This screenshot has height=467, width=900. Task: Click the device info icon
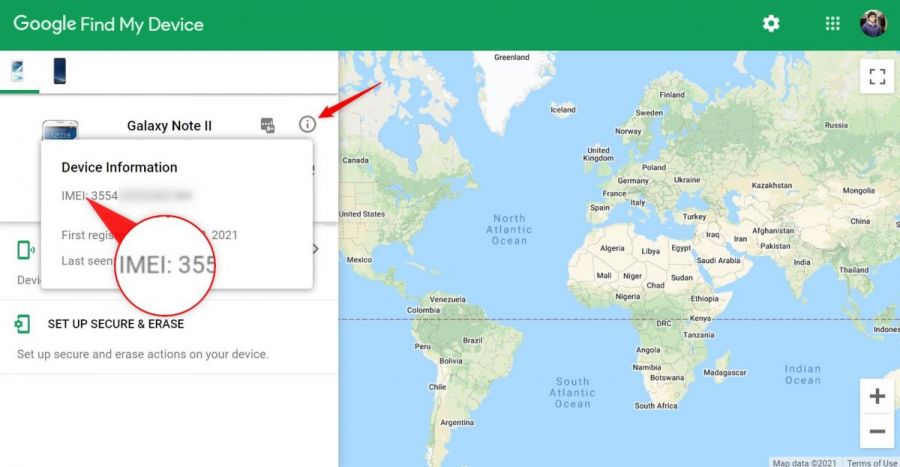coord(308,124)
